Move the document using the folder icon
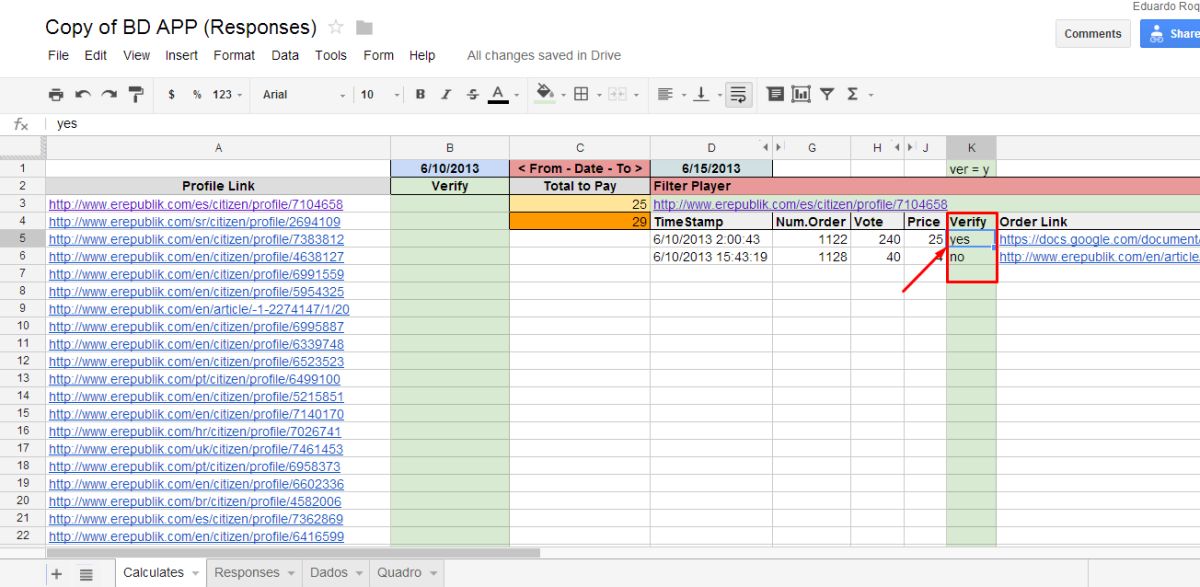Image resolution: width=1200 pixels, height=587 pixels. coord(364,27)
